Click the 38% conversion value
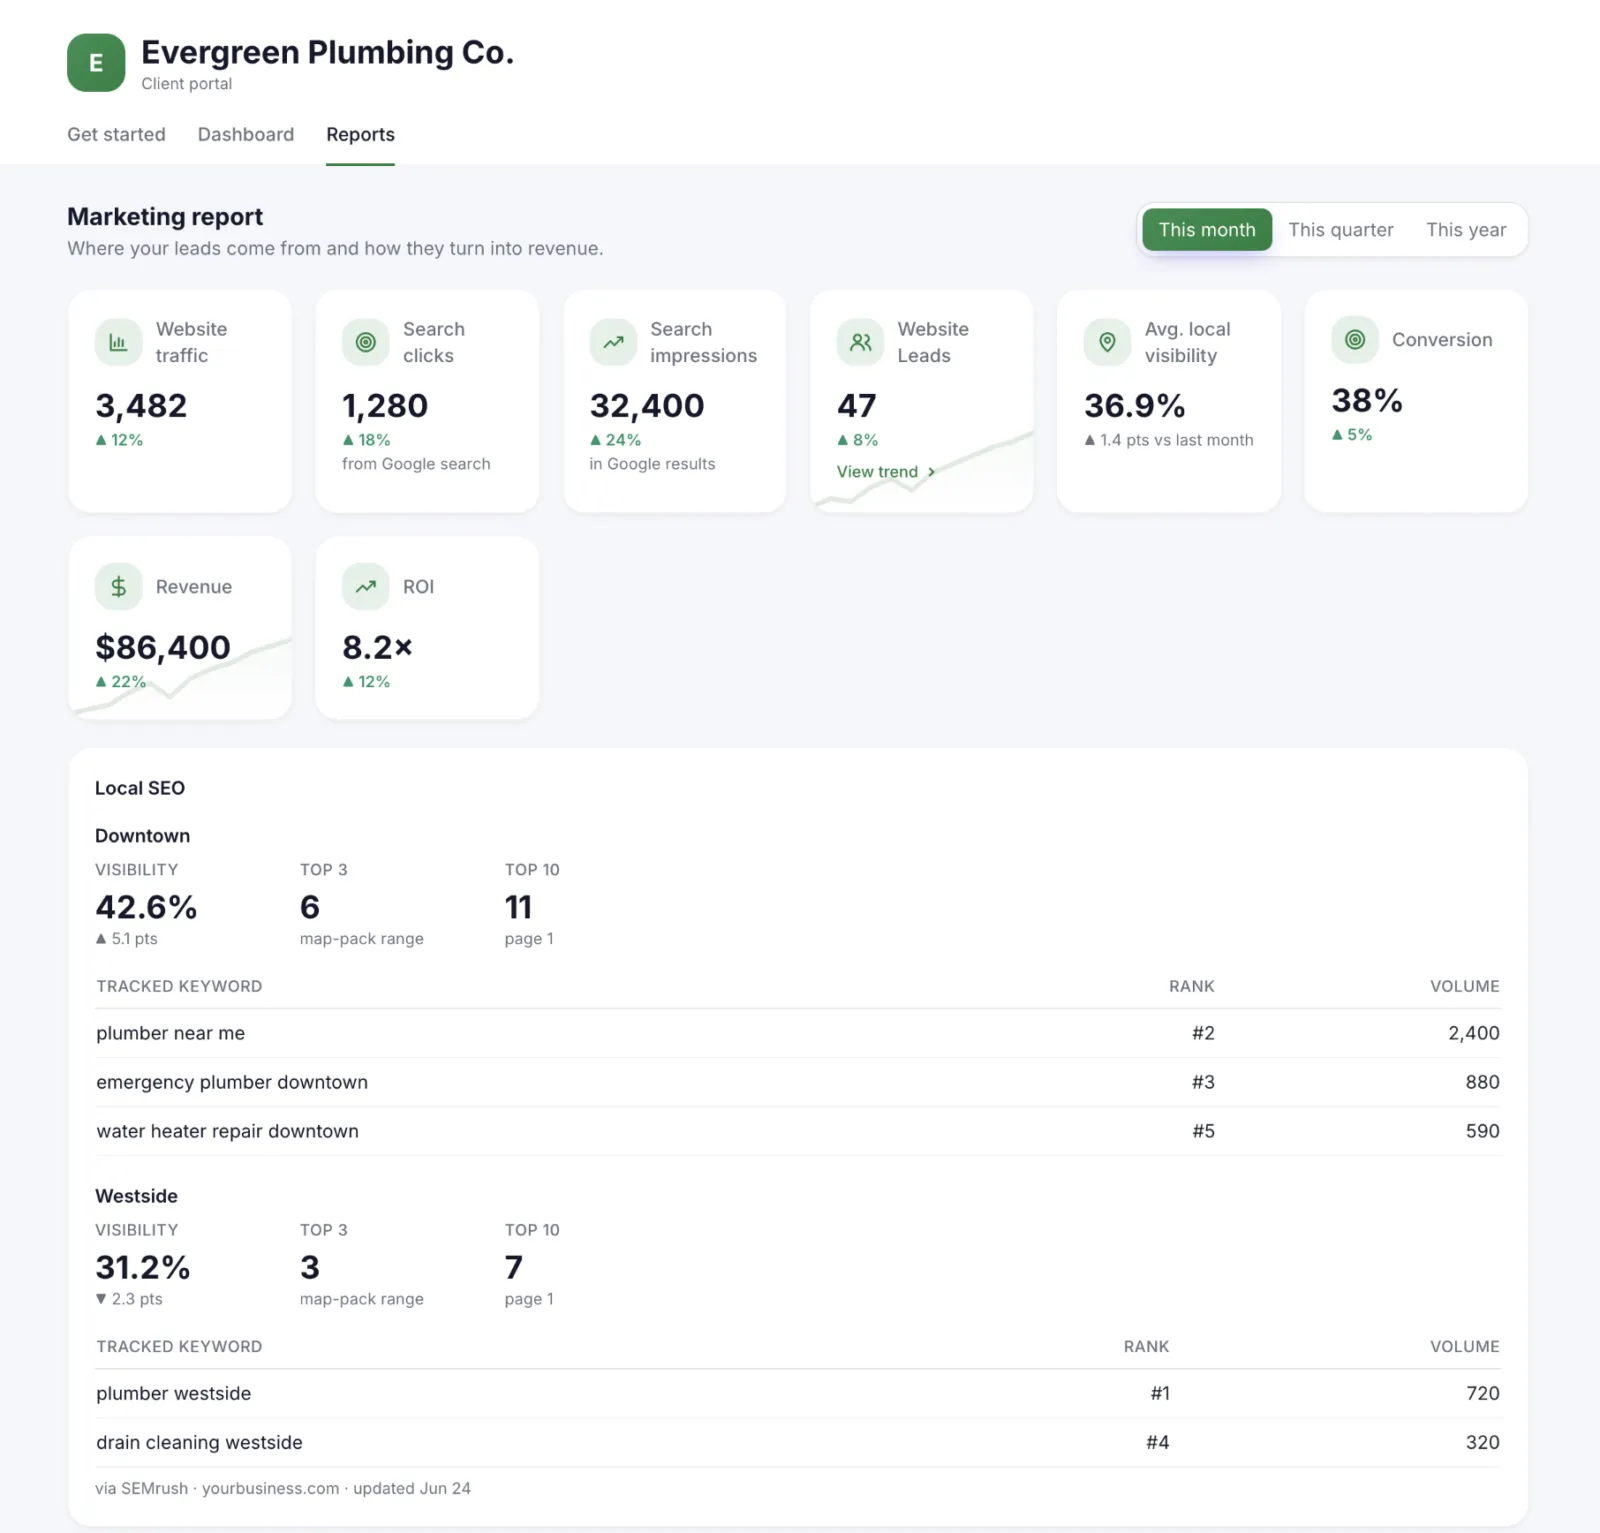Screen dimensions: 1600x1533 (1367, 401)
